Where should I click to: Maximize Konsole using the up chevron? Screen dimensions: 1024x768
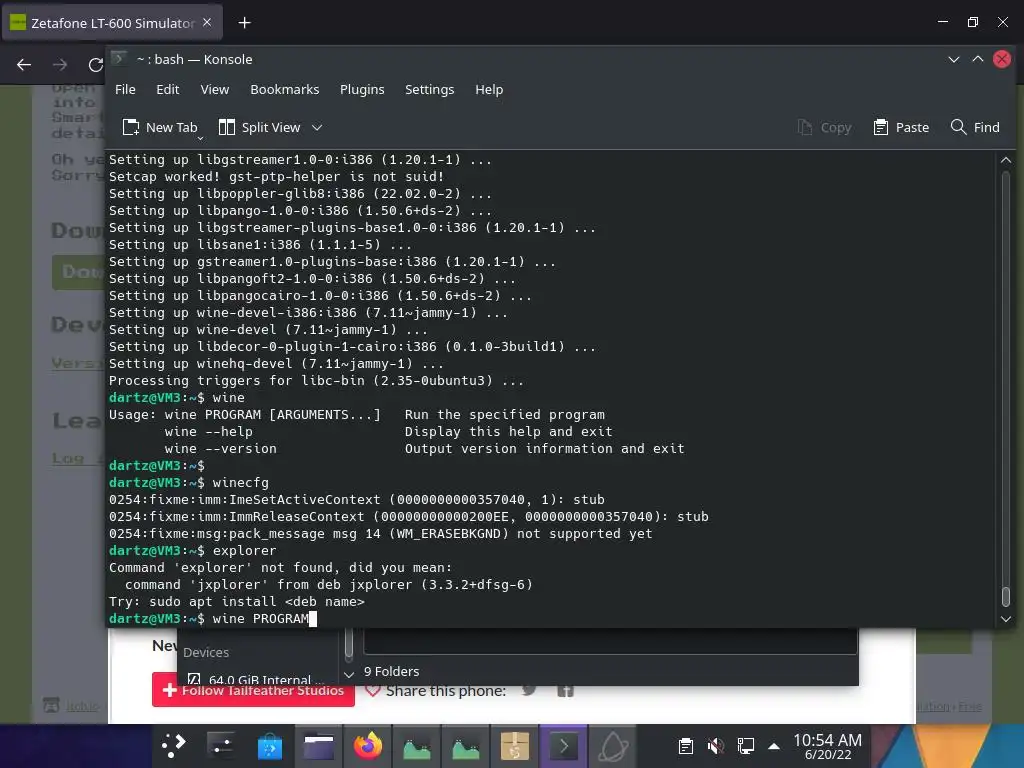click(978, 59)
